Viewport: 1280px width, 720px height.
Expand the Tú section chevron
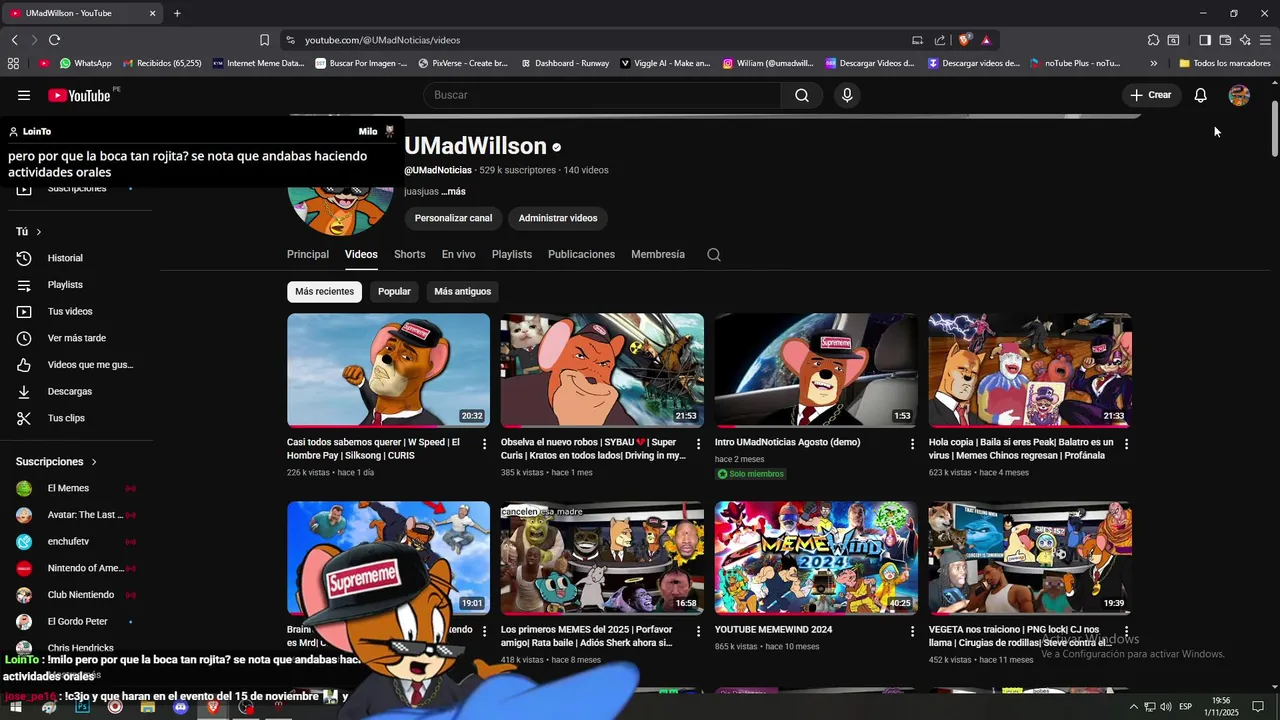(39, 232)
